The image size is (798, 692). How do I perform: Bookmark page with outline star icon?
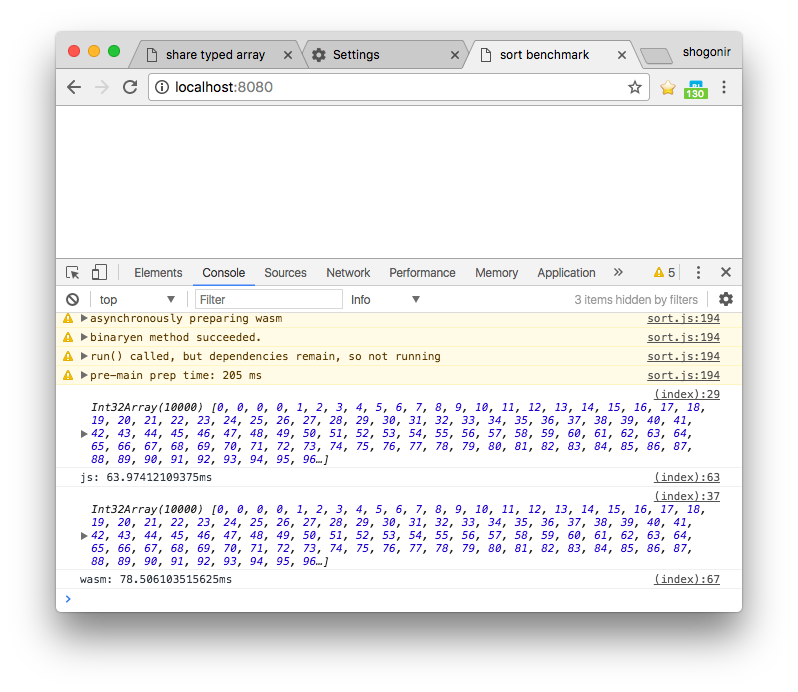(635, 87)
